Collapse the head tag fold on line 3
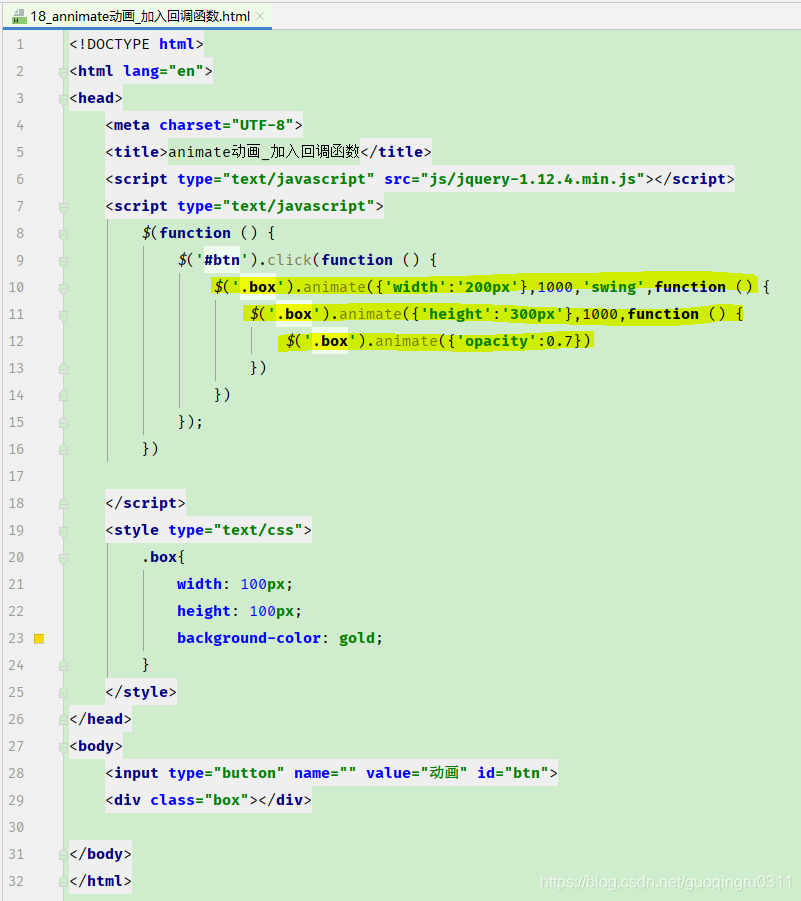 [63, 99]
